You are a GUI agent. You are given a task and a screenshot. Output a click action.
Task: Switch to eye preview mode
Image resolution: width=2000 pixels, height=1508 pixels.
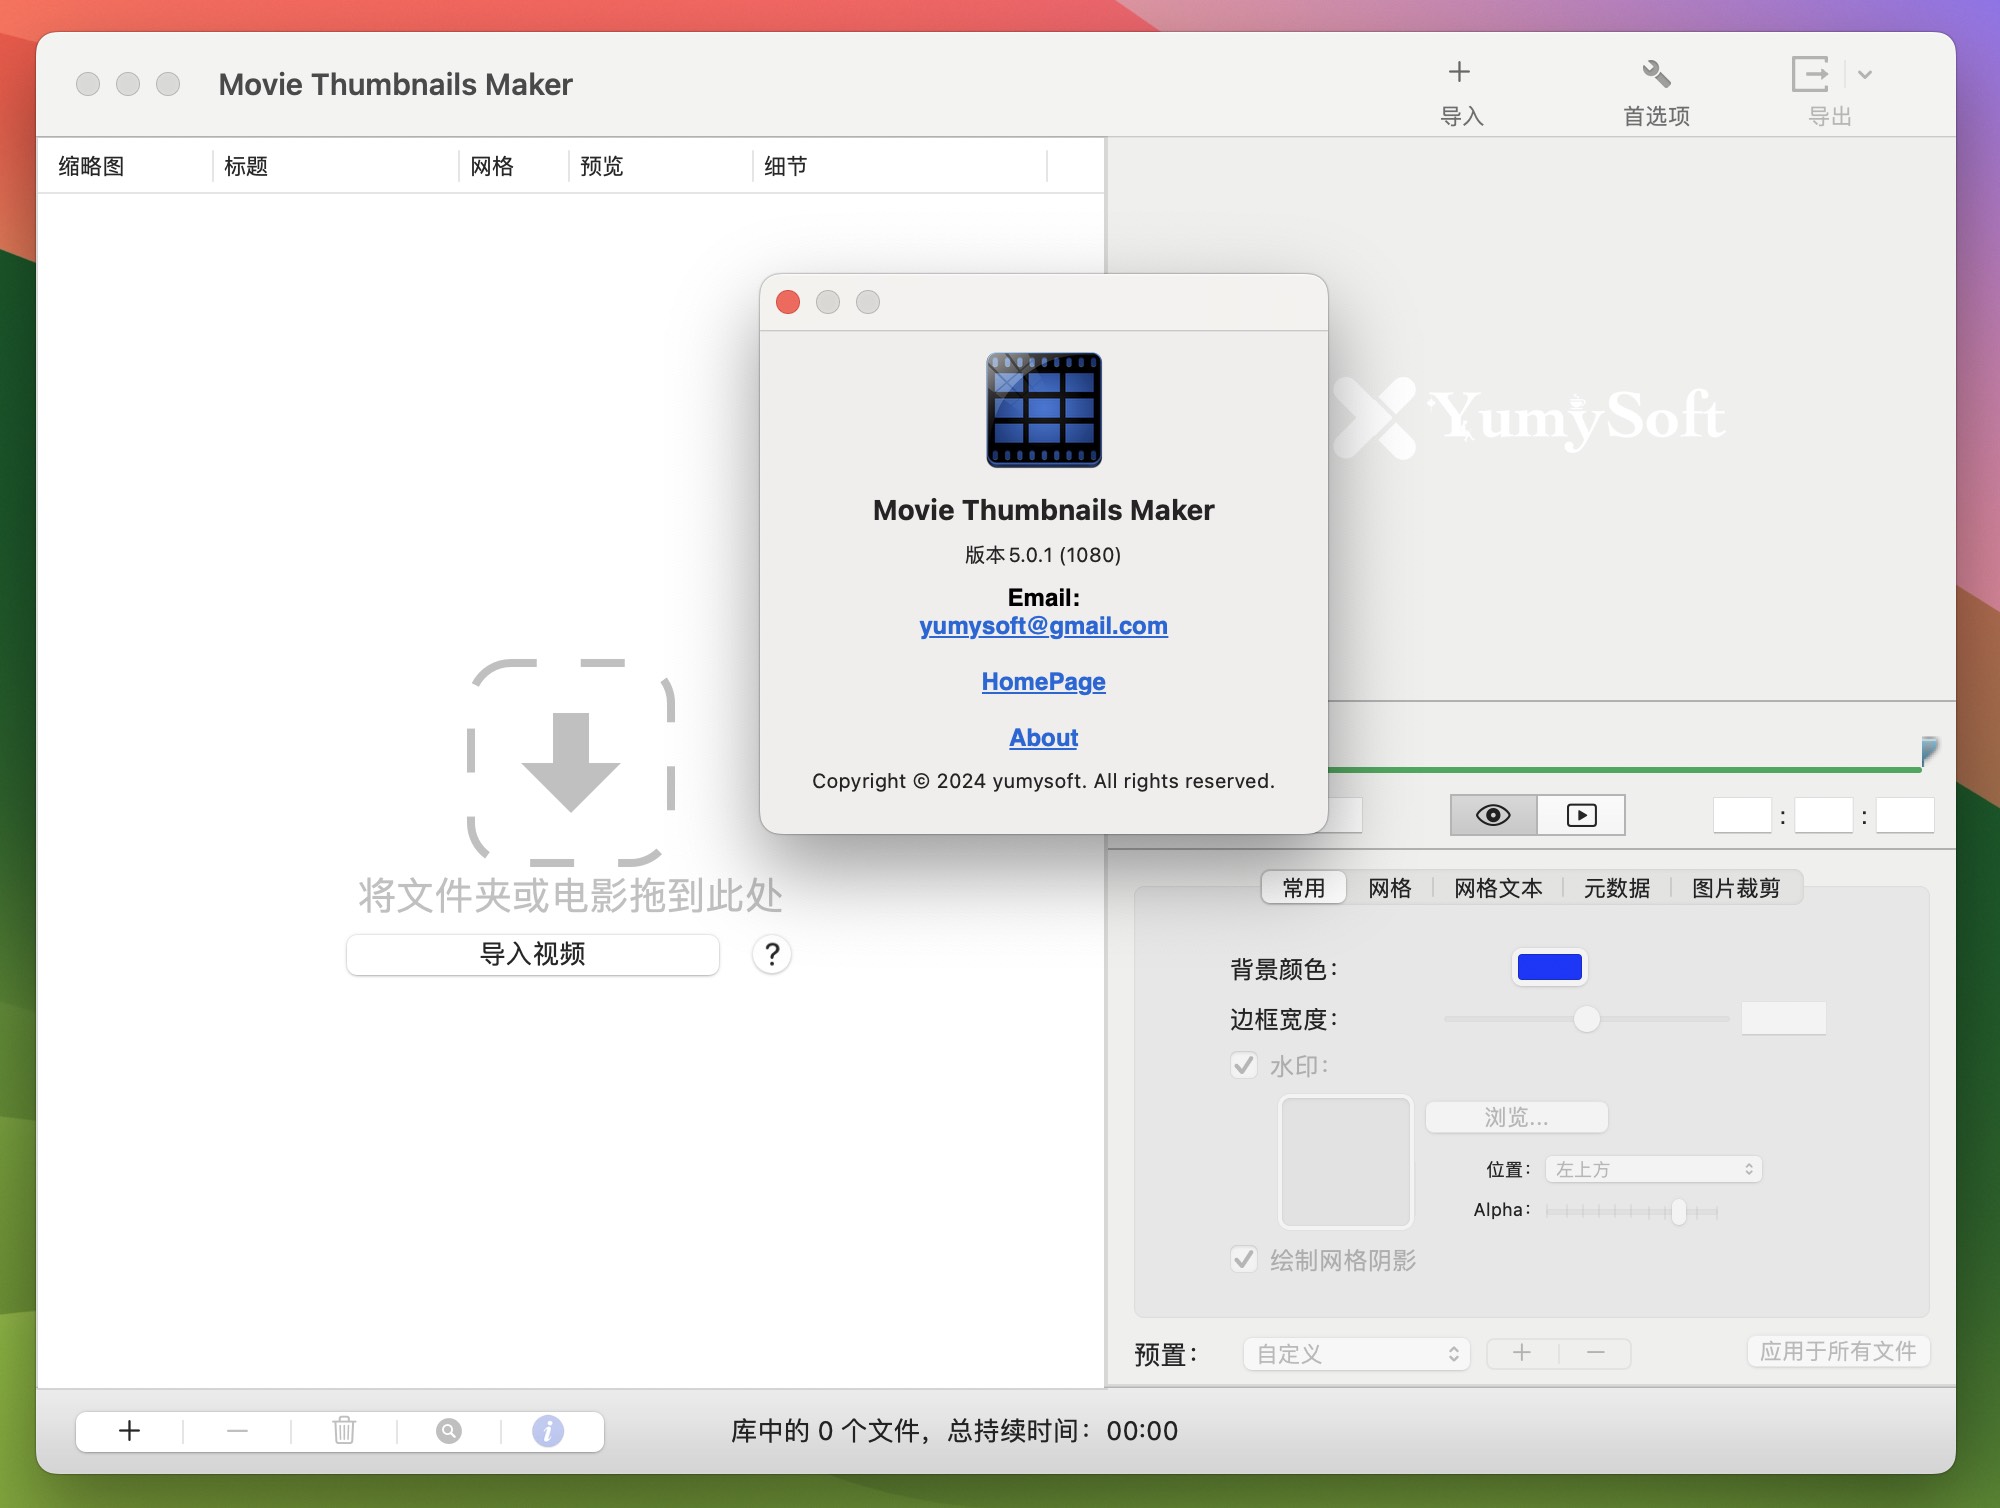click(1493, 815)
